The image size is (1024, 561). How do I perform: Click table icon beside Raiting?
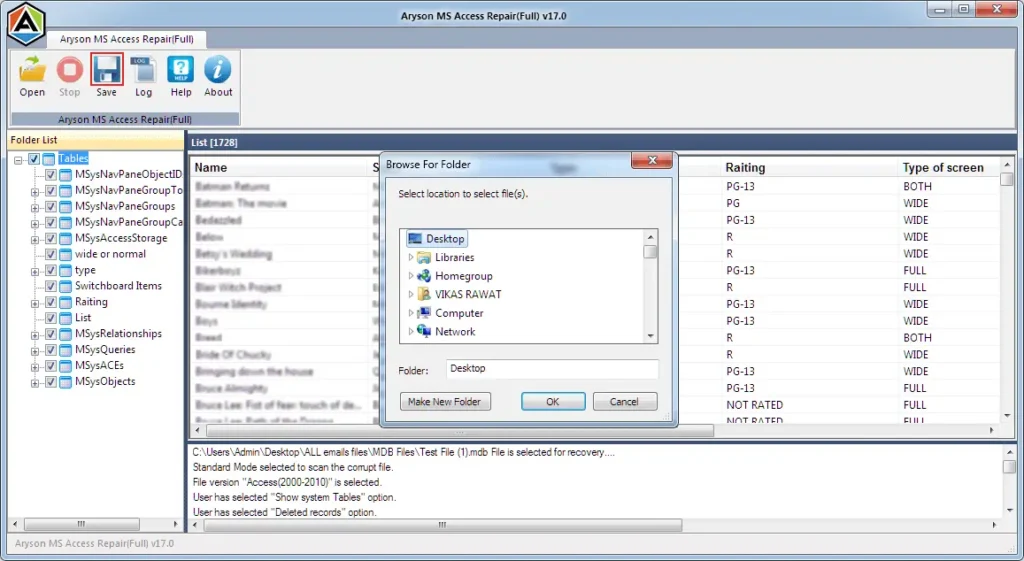(x=65, y=302)
